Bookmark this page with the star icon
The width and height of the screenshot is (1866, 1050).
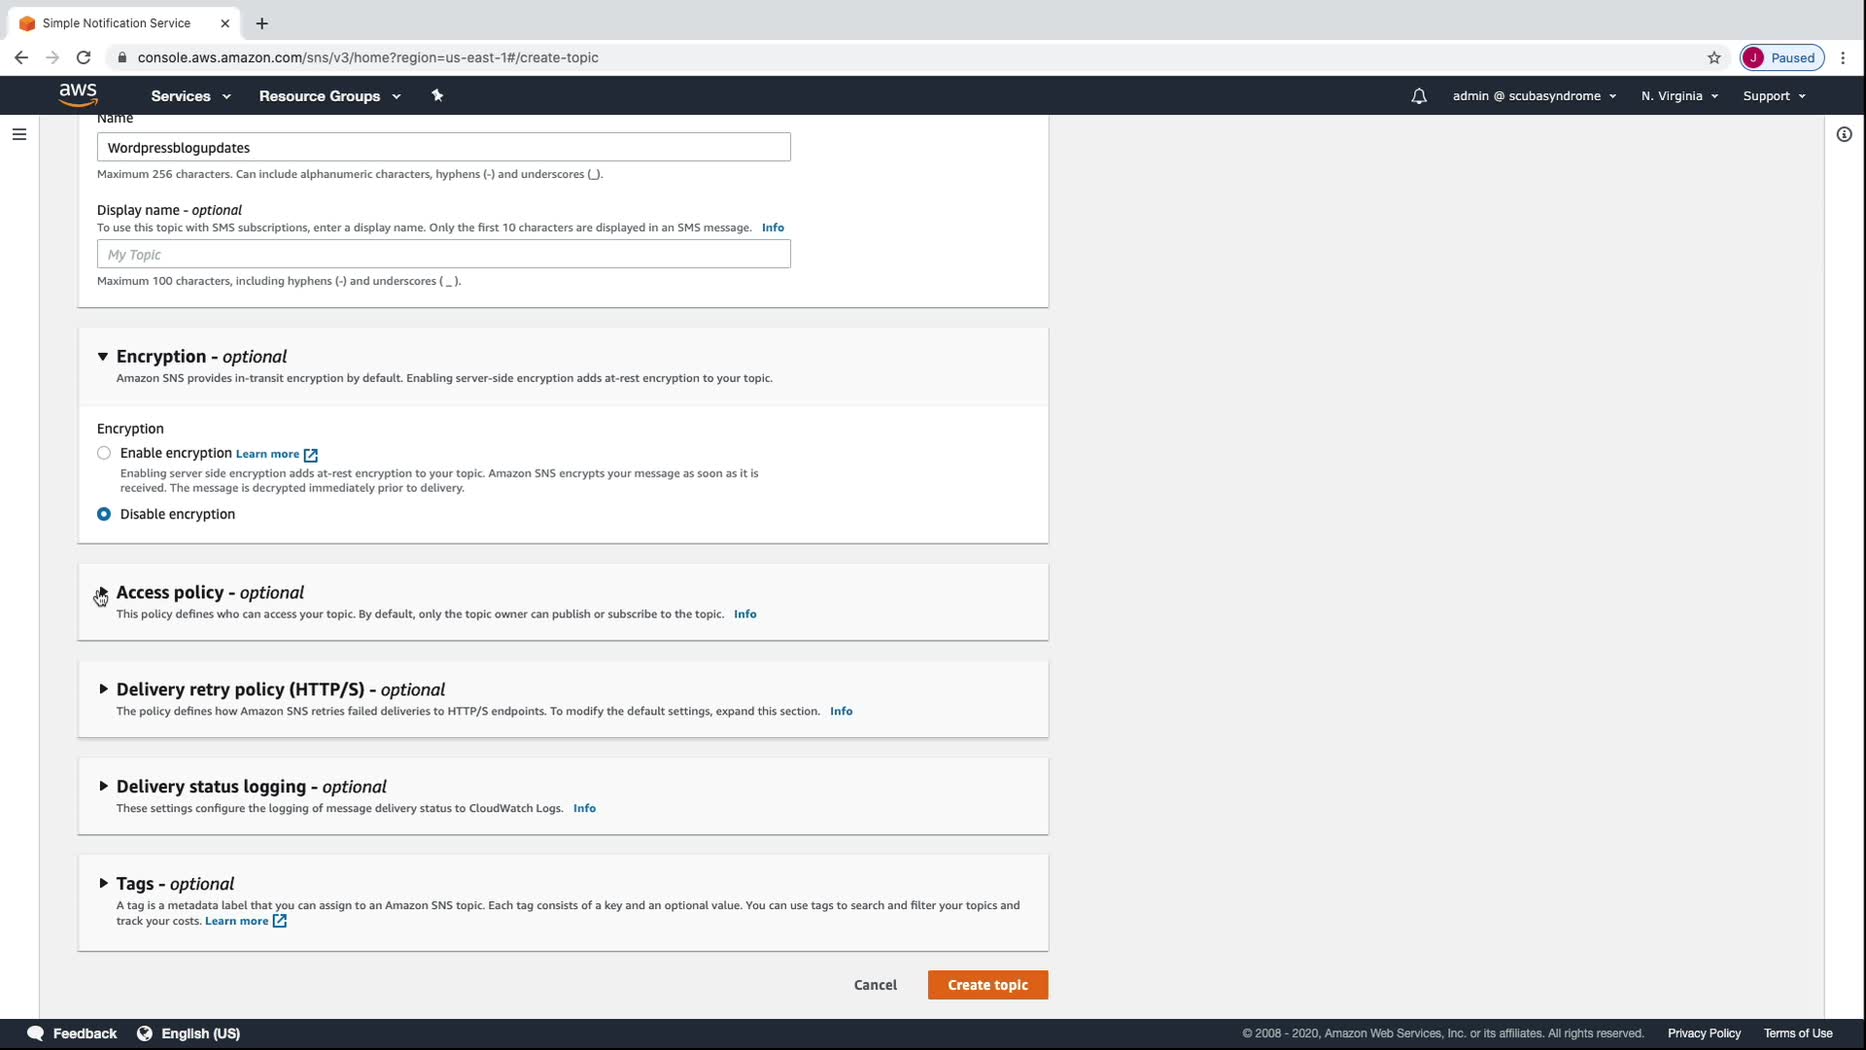1714,57
